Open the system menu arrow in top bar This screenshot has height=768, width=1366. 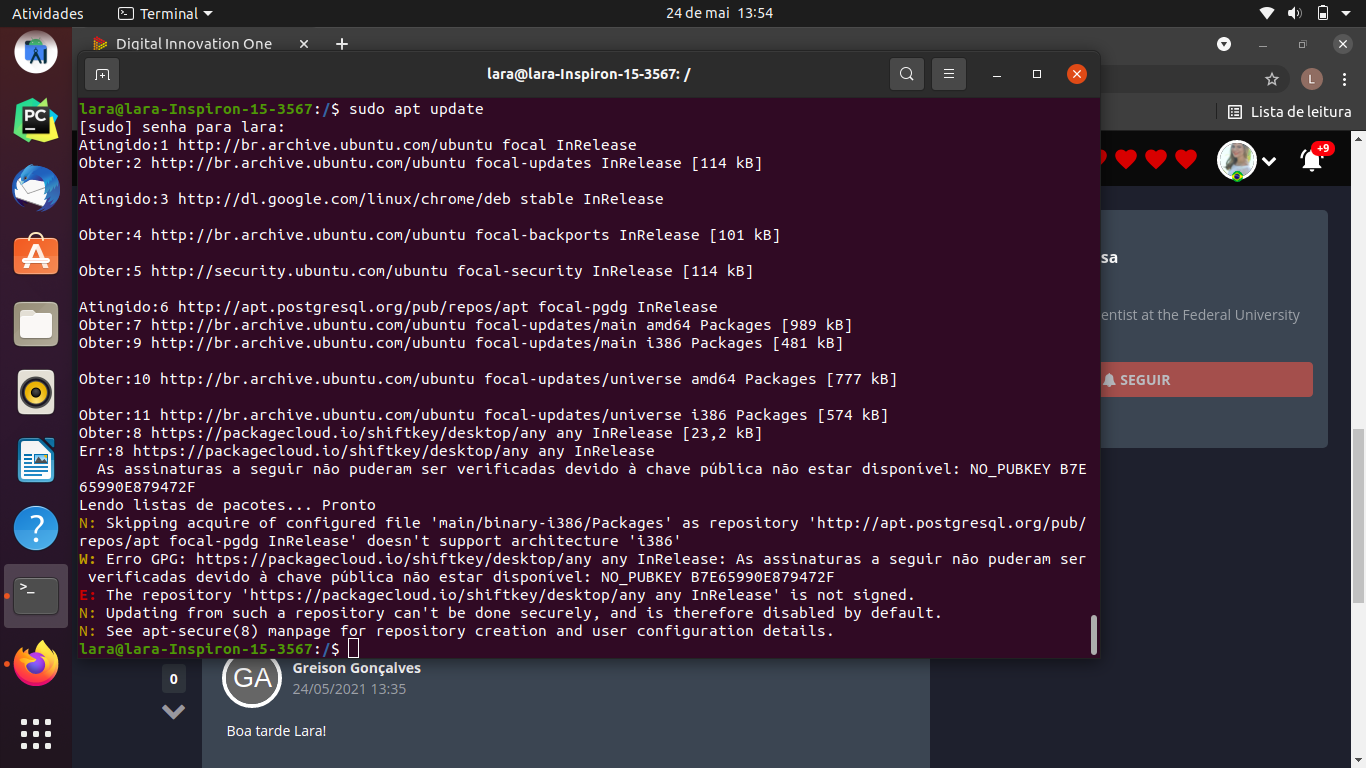tap(1348, 13)
